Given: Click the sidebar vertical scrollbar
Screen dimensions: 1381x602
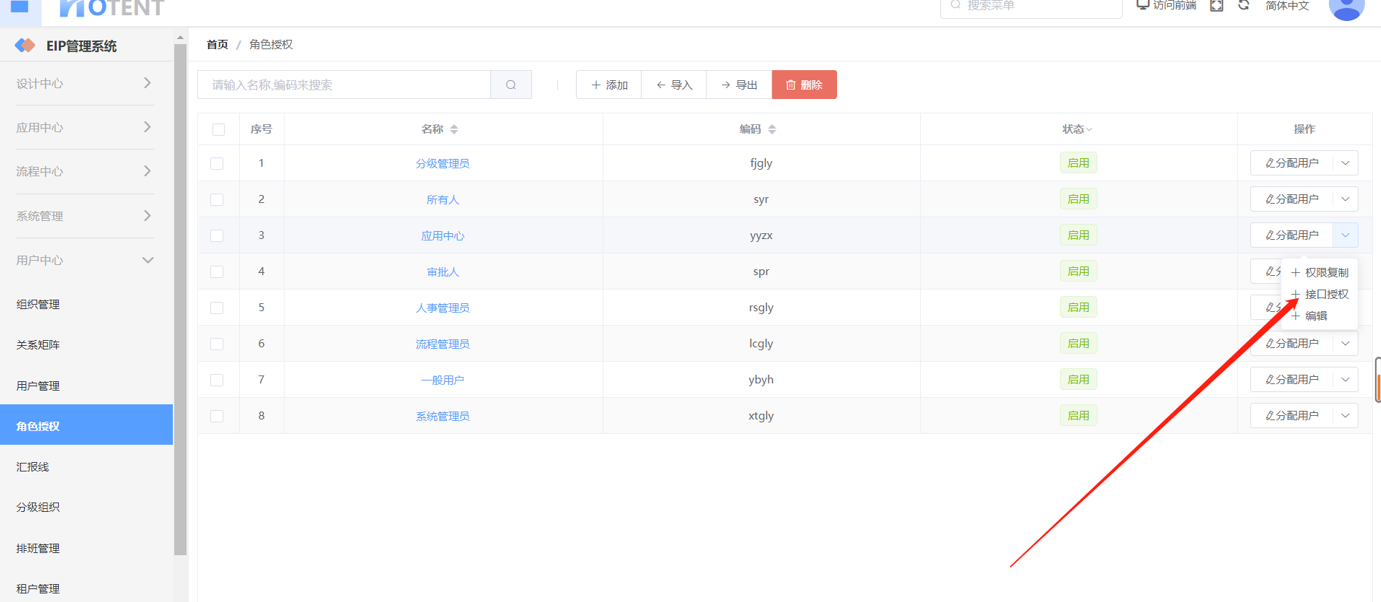Looking at the screenshot, I should [x=180, y=300].
